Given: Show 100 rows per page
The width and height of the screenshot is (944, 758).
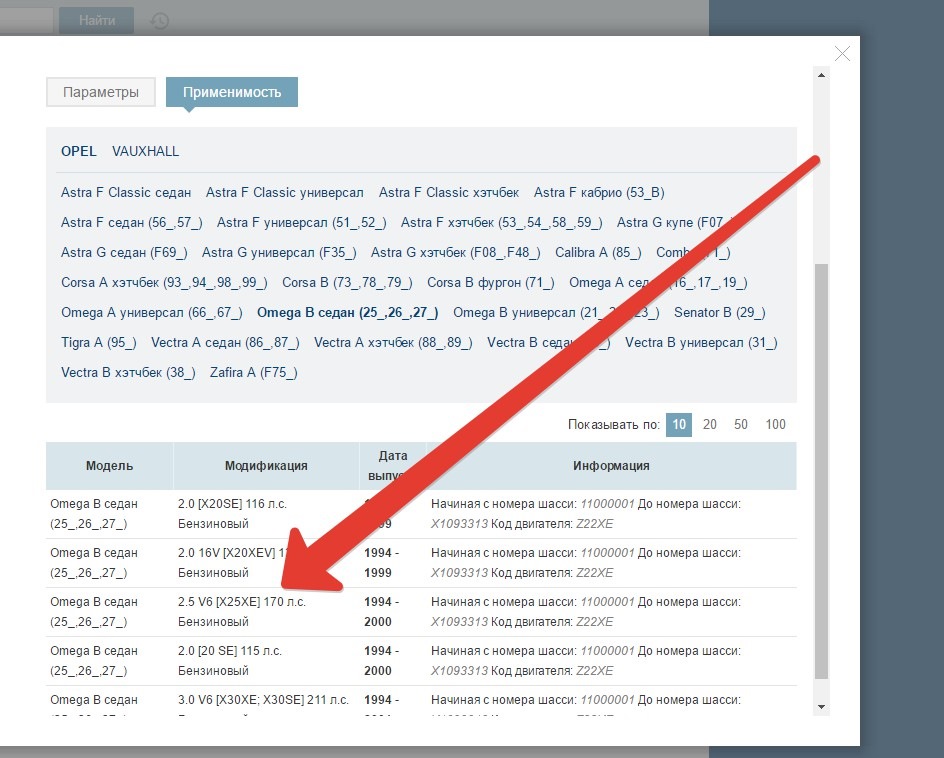Looking at the screenshot, I should (x=775, y=424).
